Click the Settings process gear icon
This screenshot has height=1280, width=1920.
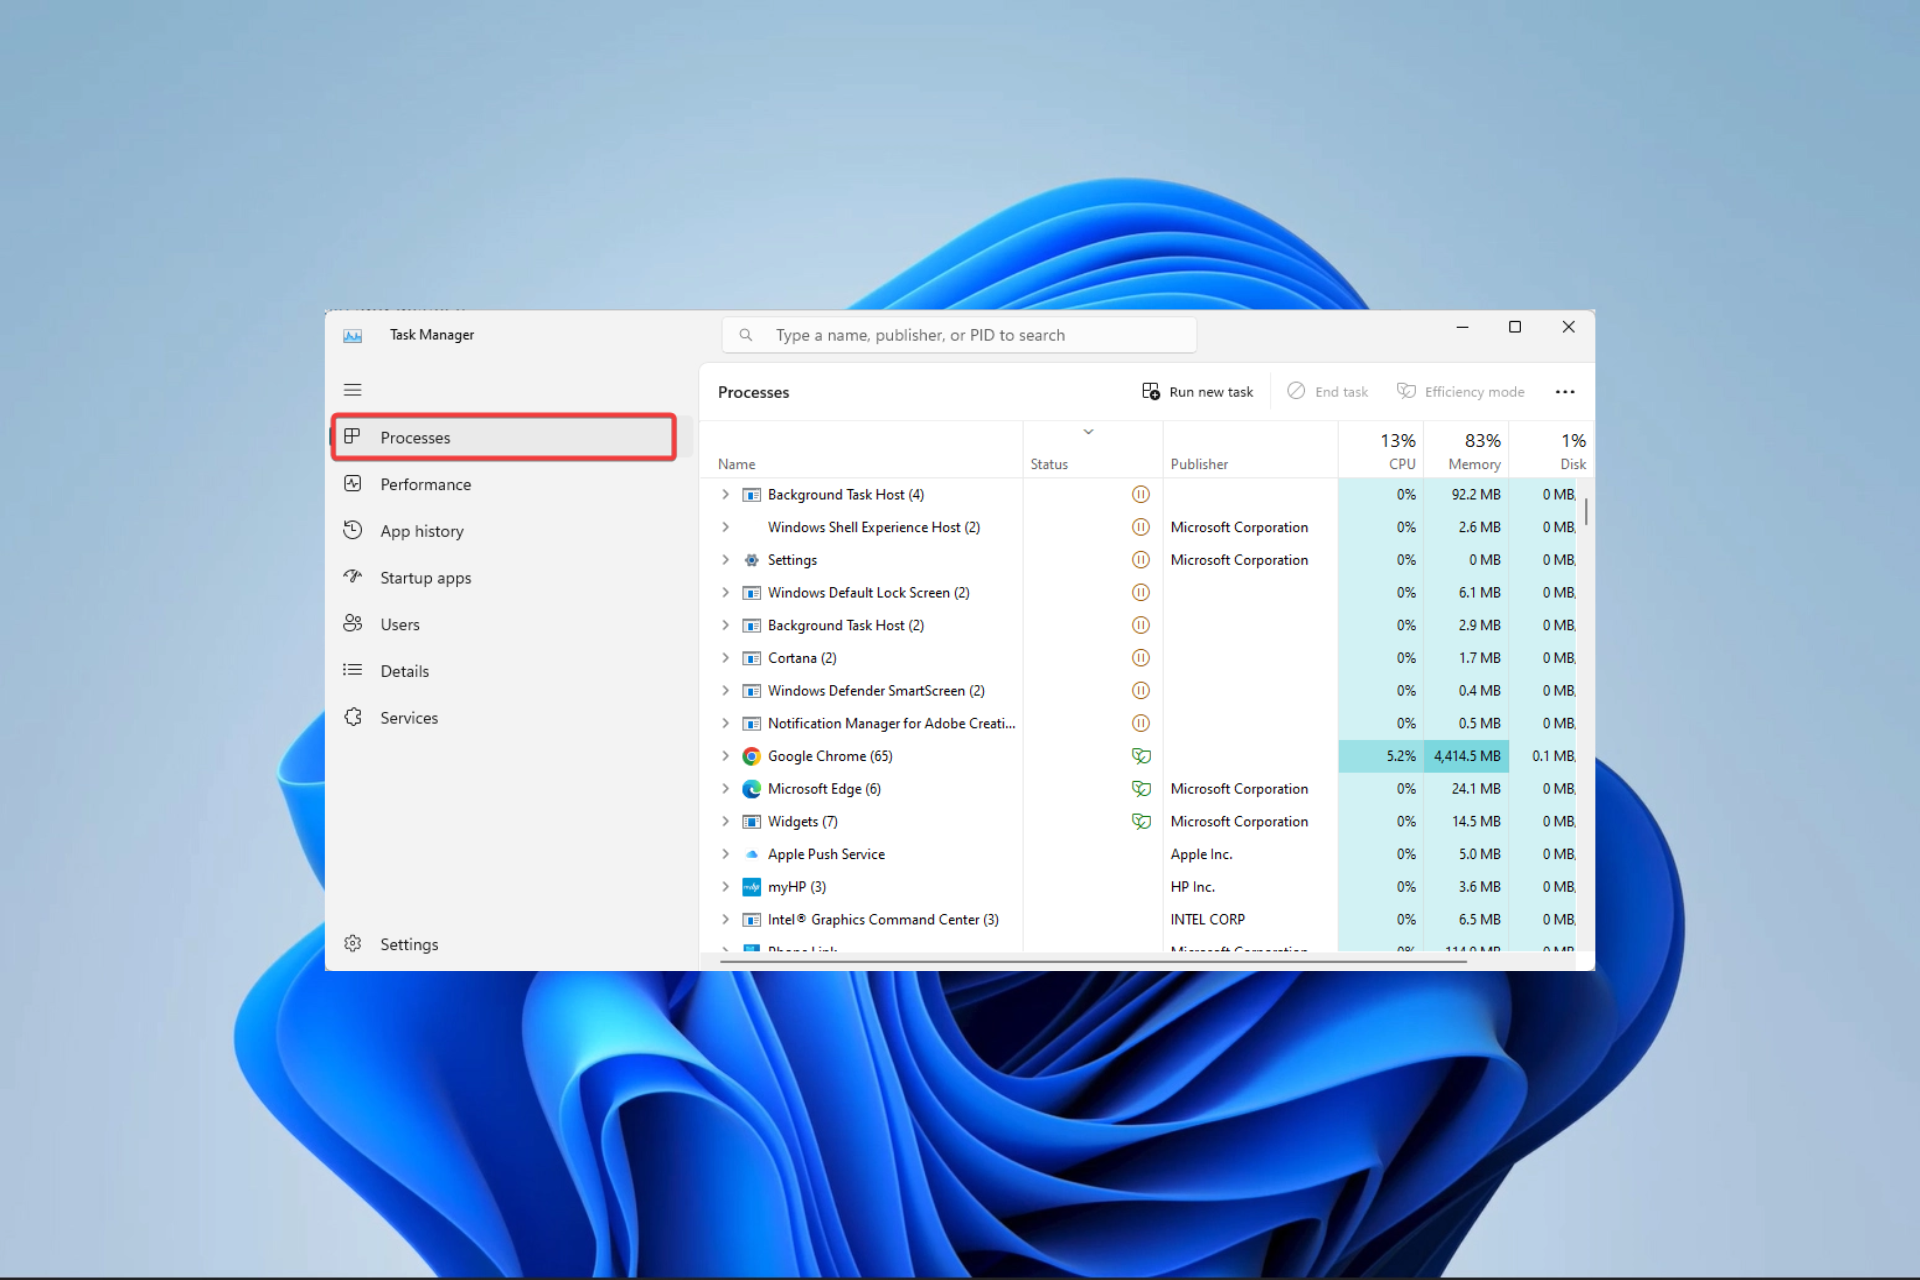click(751, 560)
